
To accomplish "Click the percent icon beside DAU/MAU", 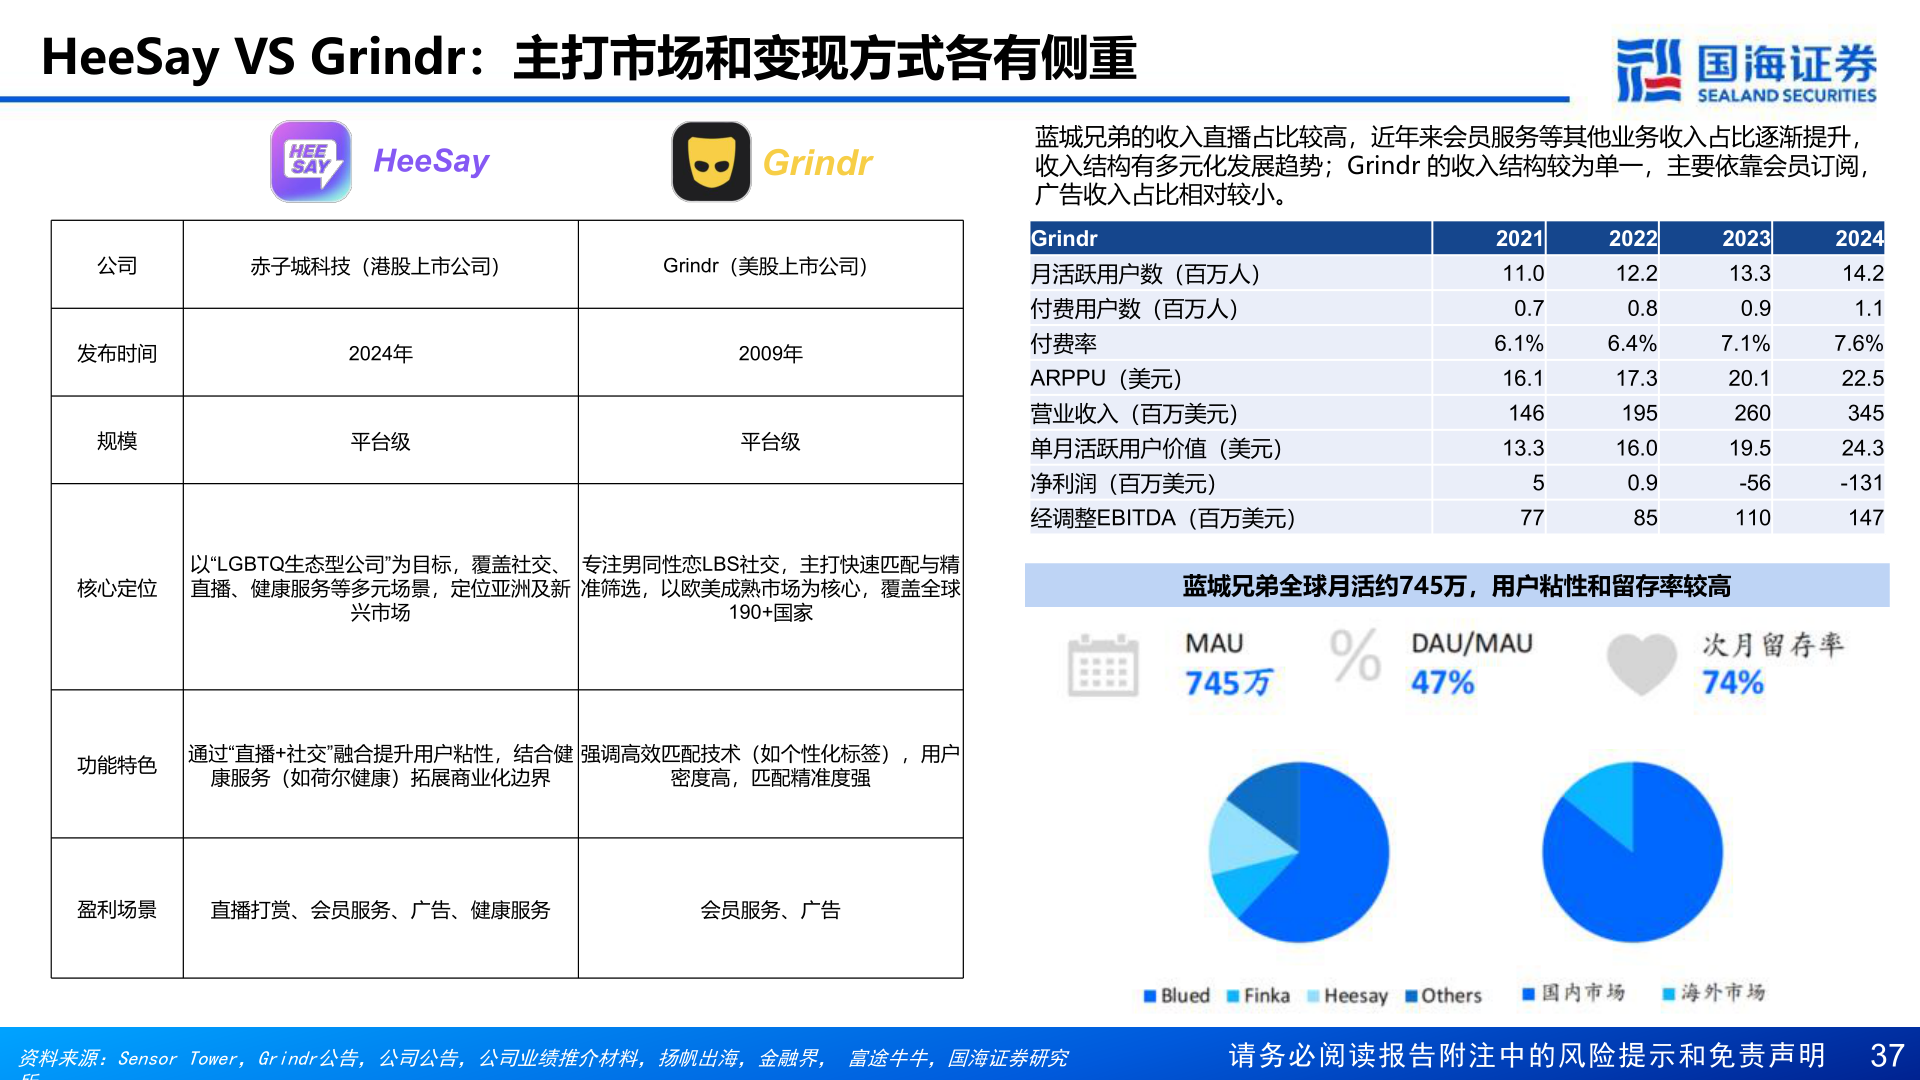I will click(1356, 655).
